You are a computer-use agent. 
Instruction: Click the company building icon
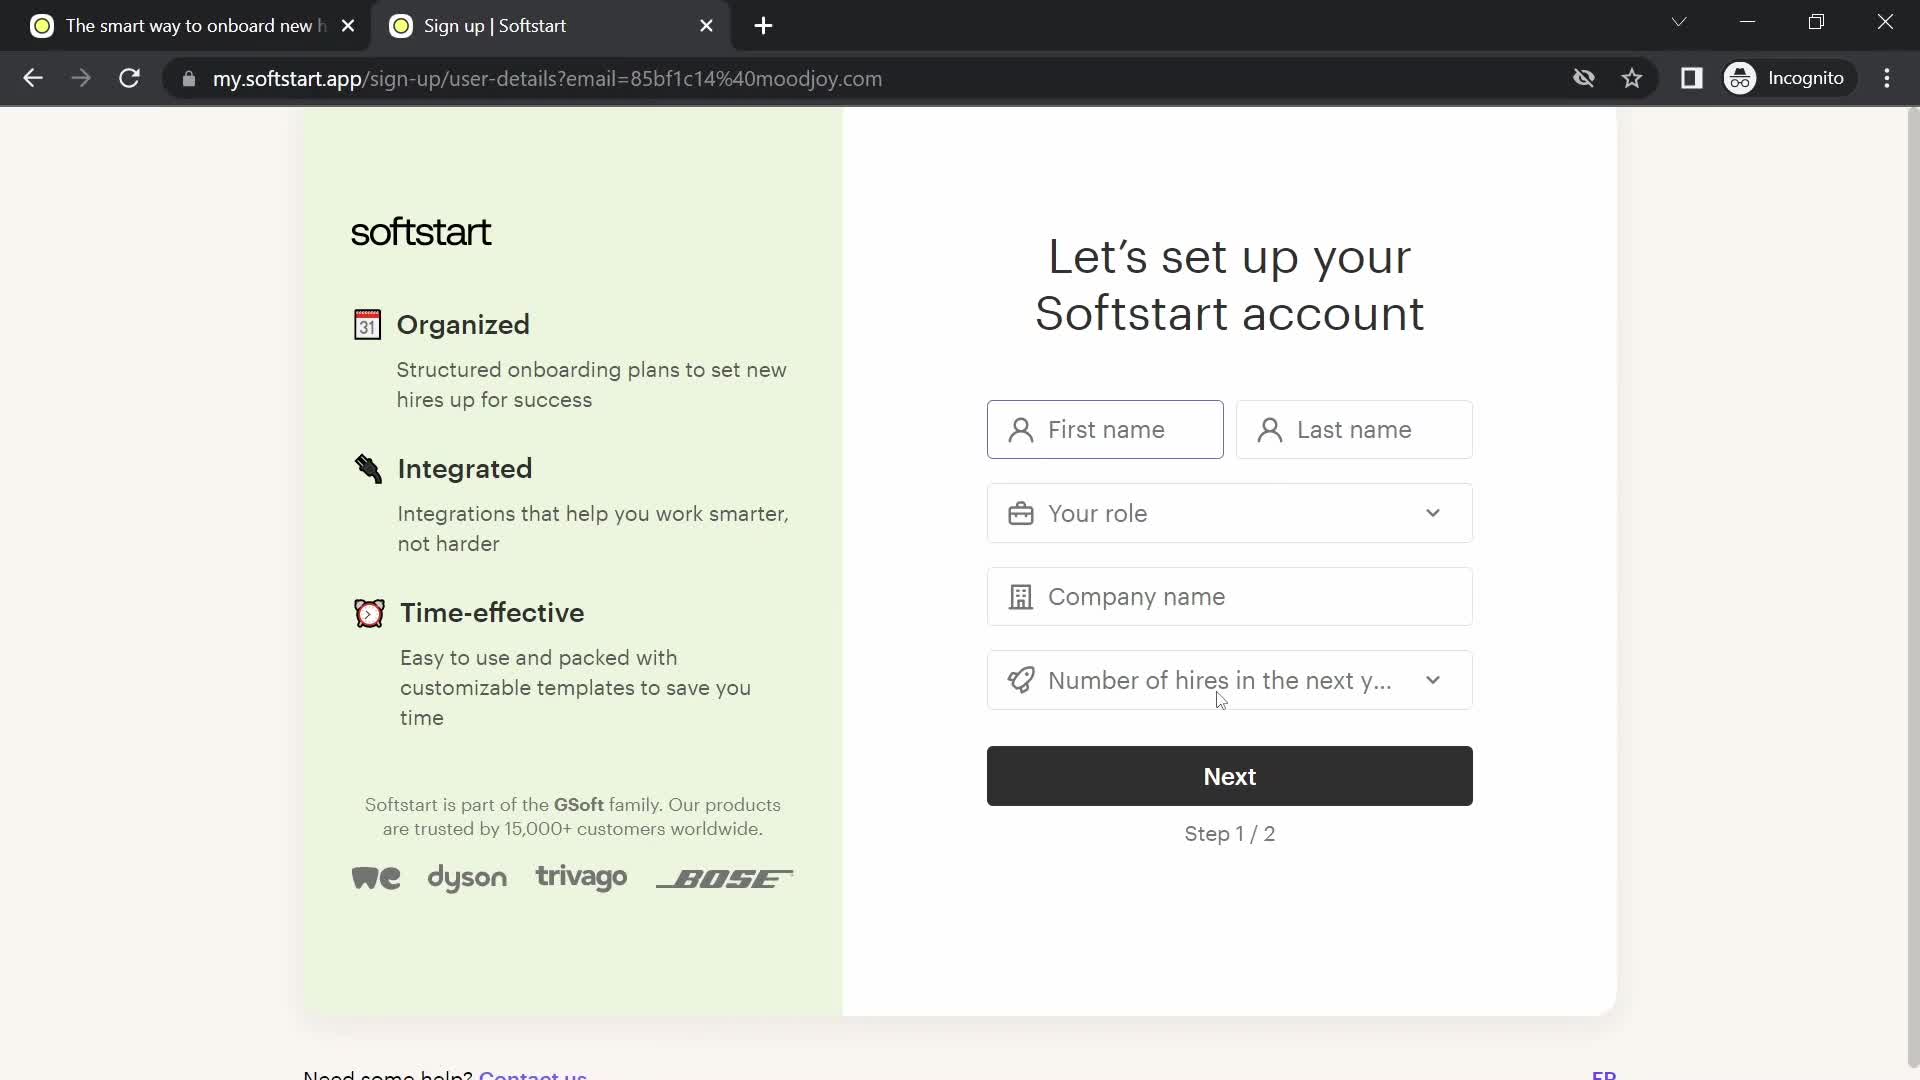1021,596
